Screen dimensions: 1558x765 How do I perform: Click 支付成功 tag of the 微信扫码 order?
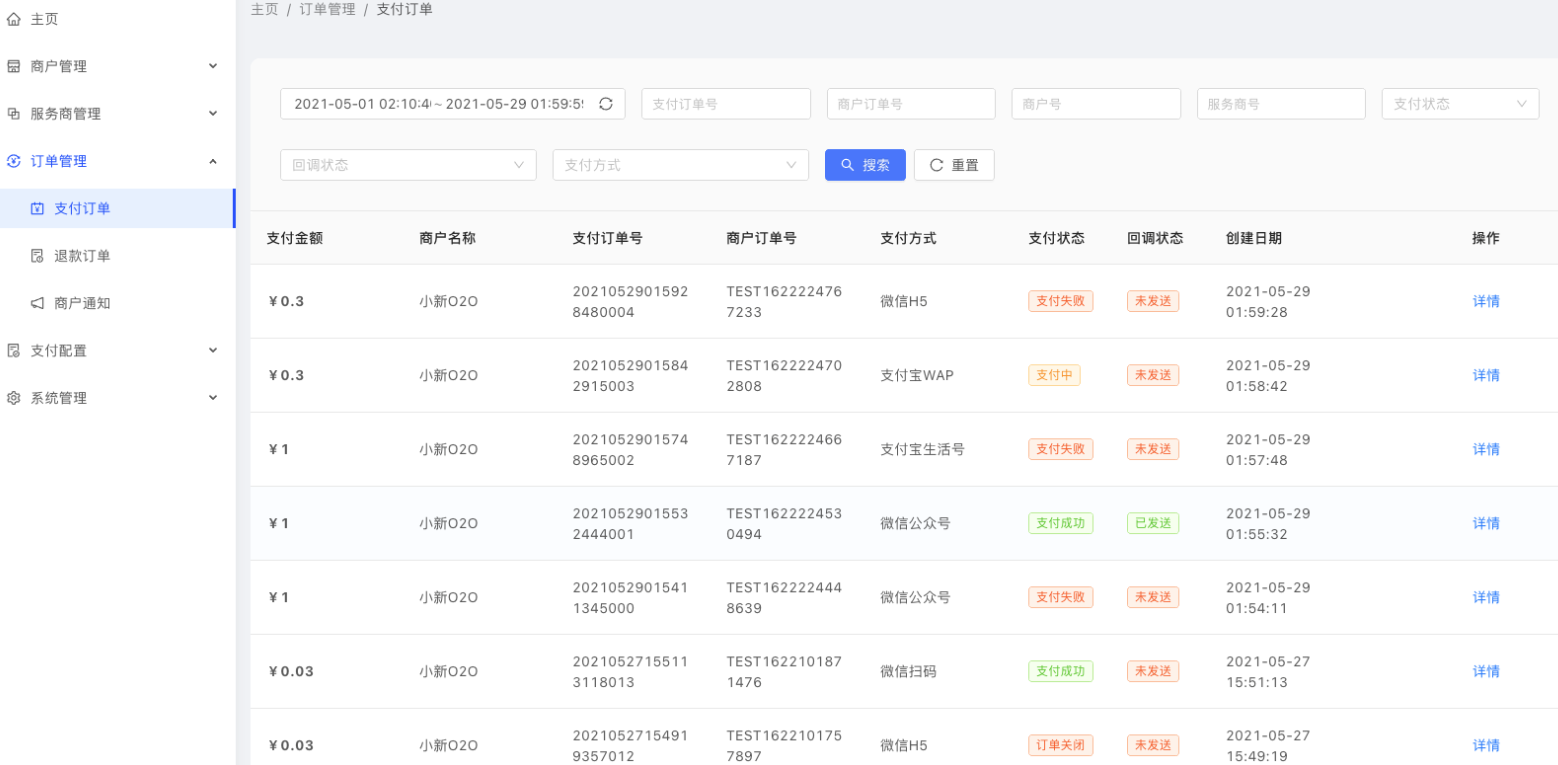[x=1061, y=671]
